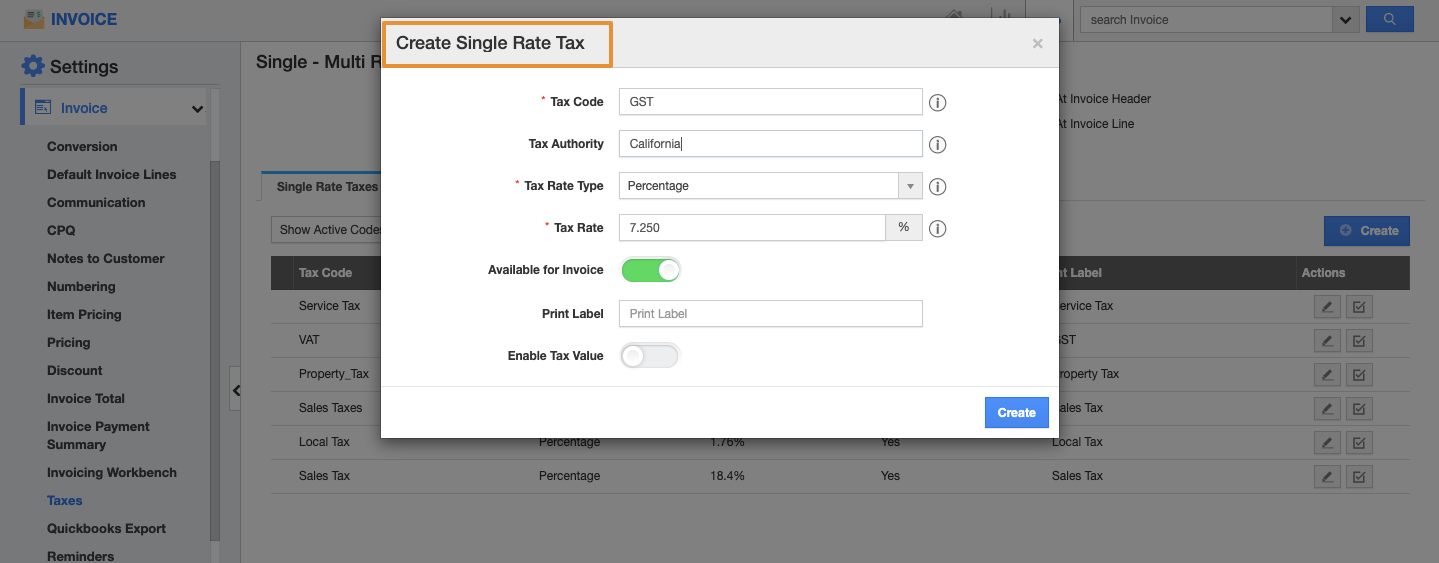Viewport: 1439px width, 563px height.
Task: Click the info icon beside Tax Authority
Action: point(937,145)
